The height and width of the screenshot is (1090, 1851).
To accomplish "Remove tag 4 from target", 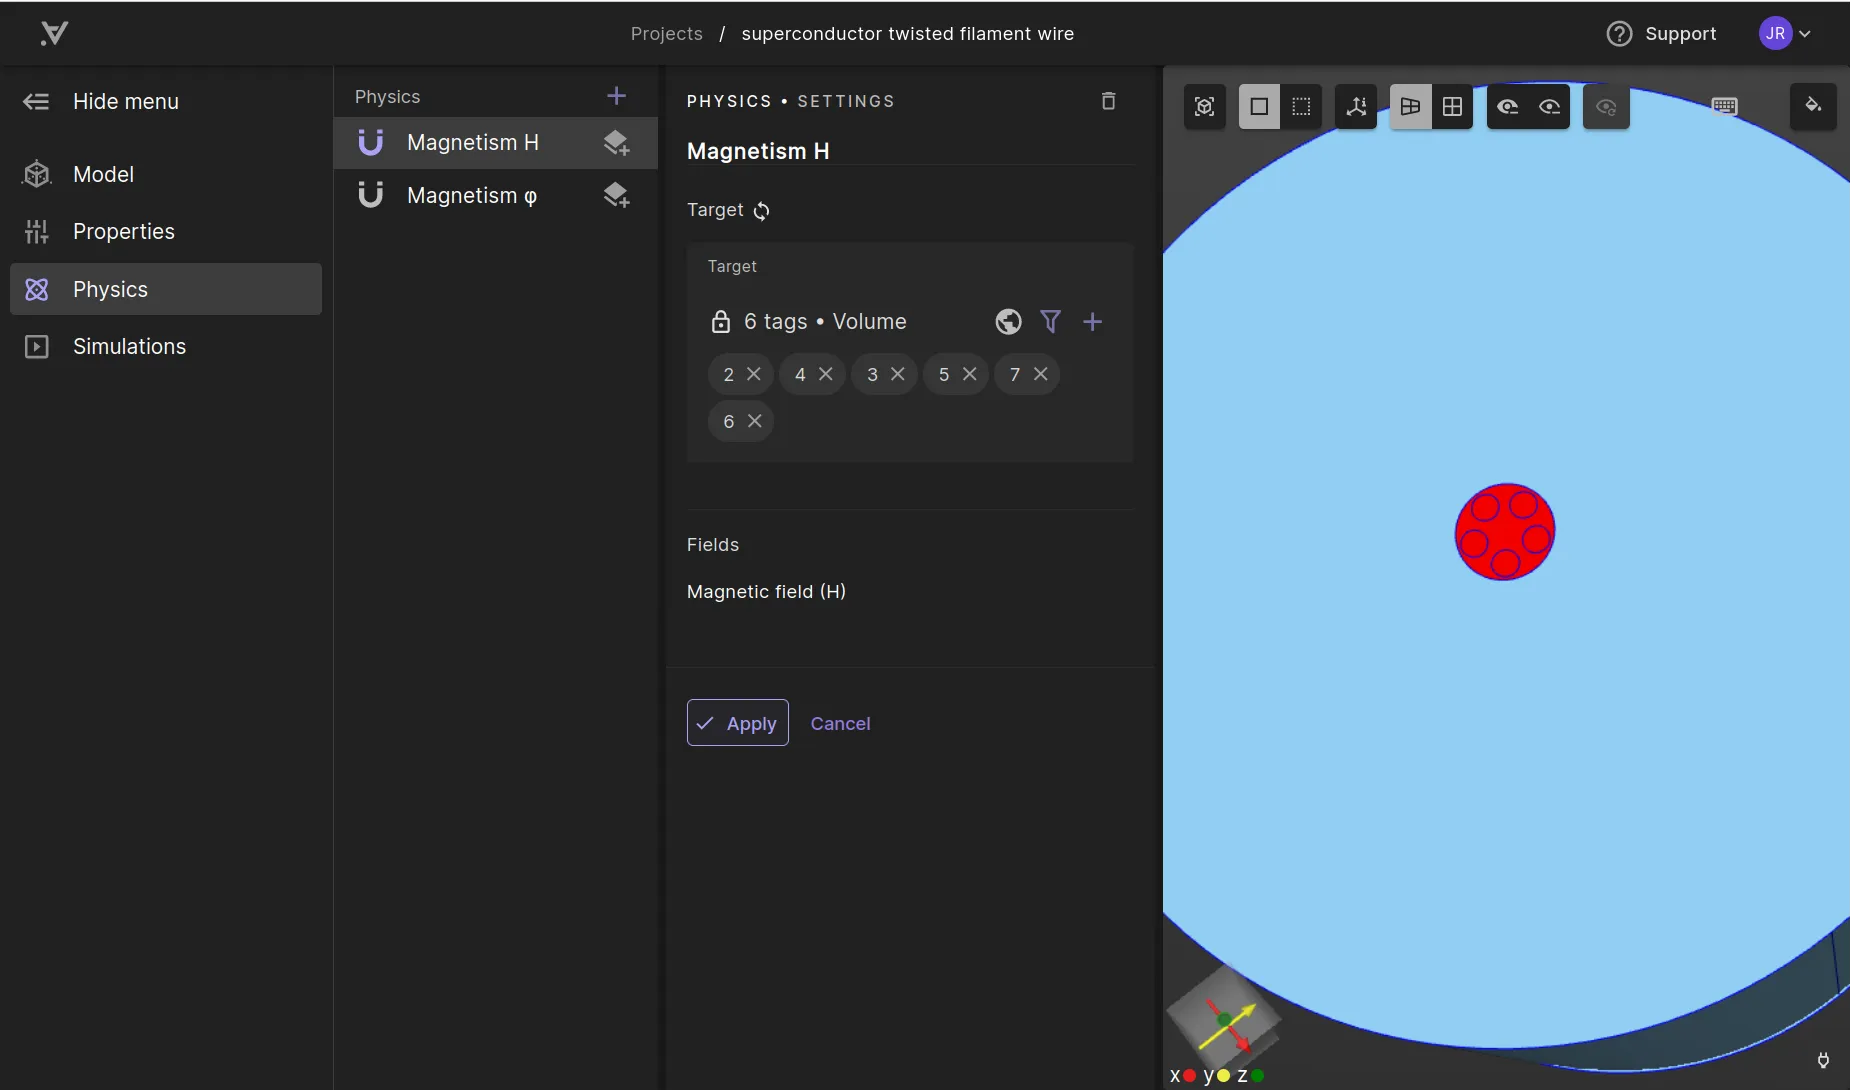I will click(826, 374).
